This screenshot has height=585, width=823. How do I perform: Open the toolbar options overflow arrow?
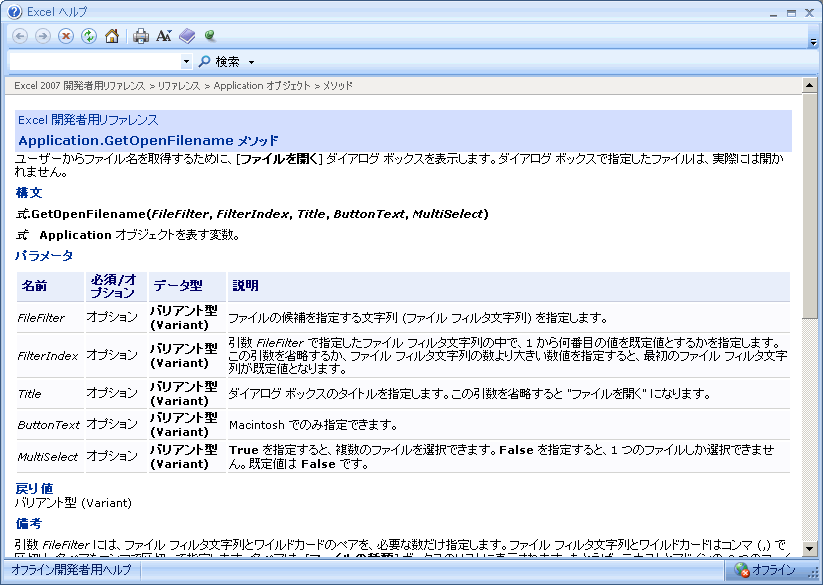click(x=813, y=42)
